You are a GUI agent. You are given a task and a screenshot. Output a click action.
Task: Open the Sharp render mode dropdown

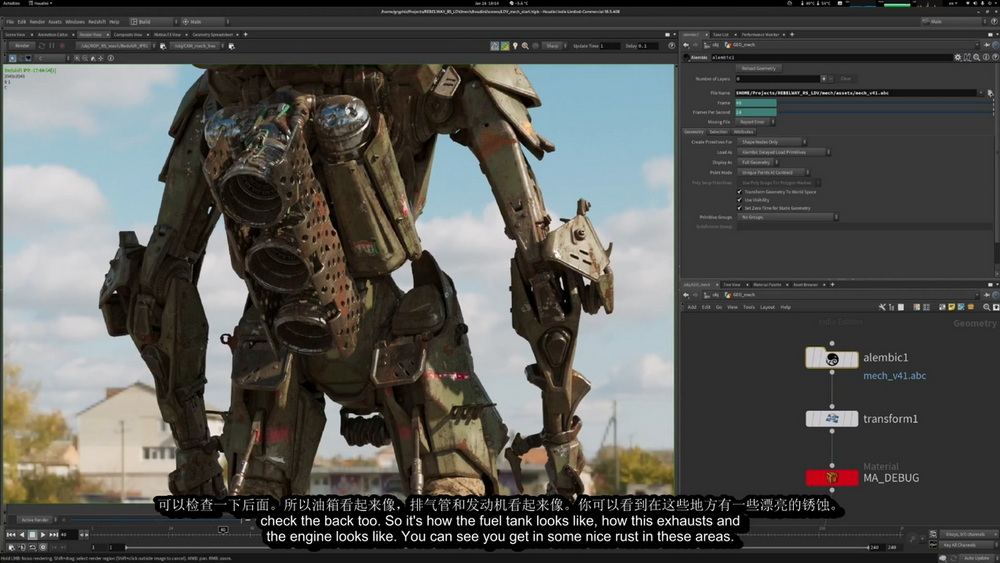pyautogui.click(x=554, y=46)
